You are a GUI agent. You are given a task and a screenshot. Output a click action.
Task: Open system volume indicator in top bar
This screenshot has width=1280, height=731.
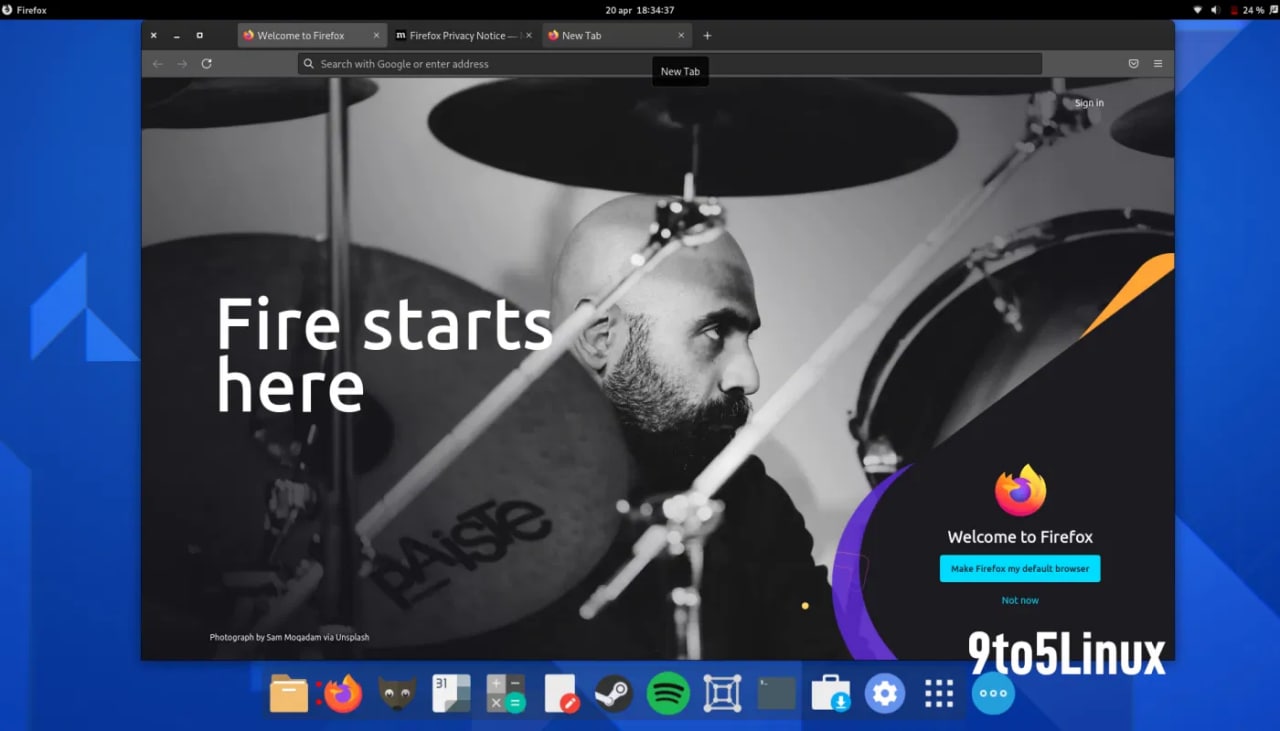click(x=1216, y=10)
